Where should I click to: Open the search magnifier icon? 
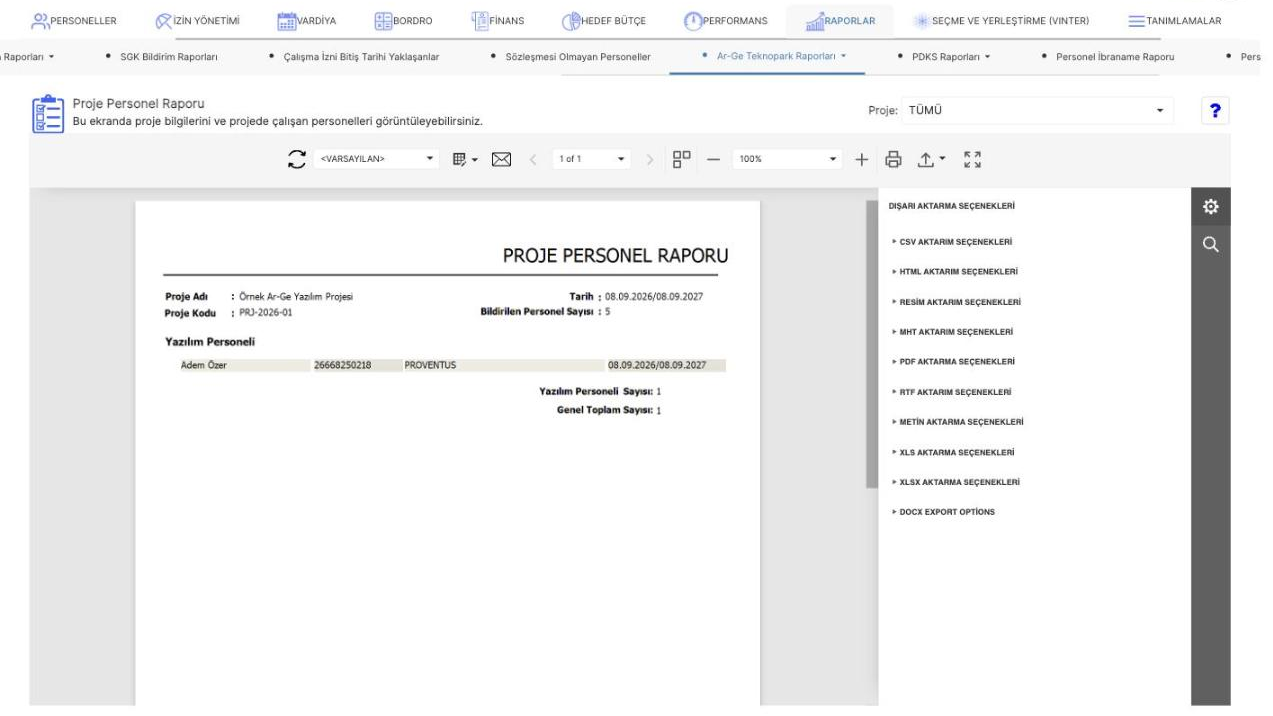click(1211, 244)
